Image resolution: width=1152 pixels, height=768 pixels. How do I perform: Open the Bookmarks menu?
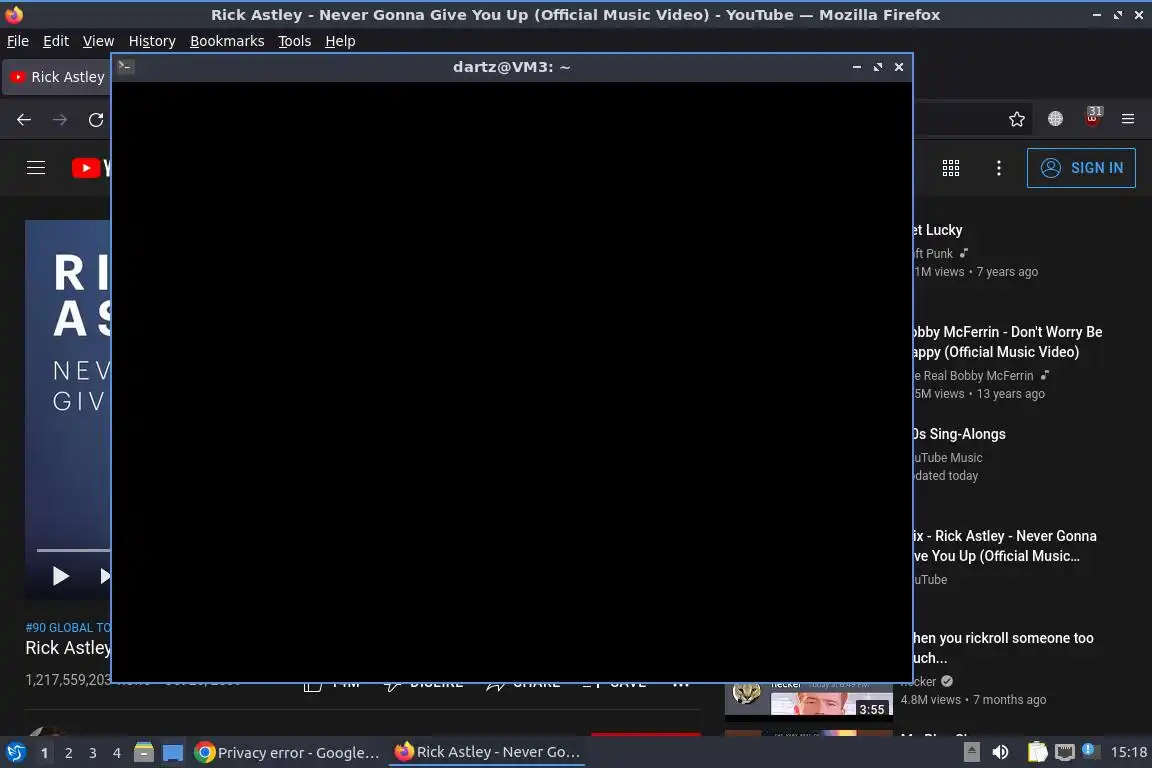point(227,41)
